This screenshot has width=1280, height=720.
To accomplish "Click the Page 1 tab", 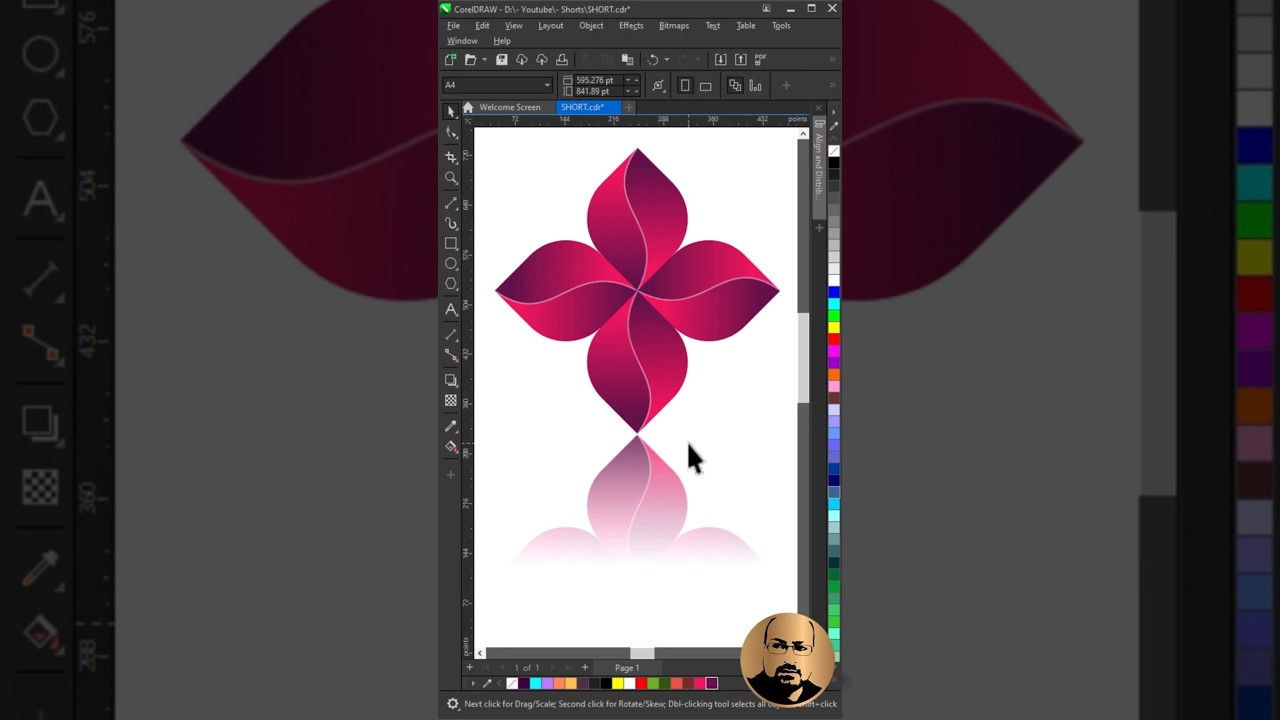I will coord(627,668).
